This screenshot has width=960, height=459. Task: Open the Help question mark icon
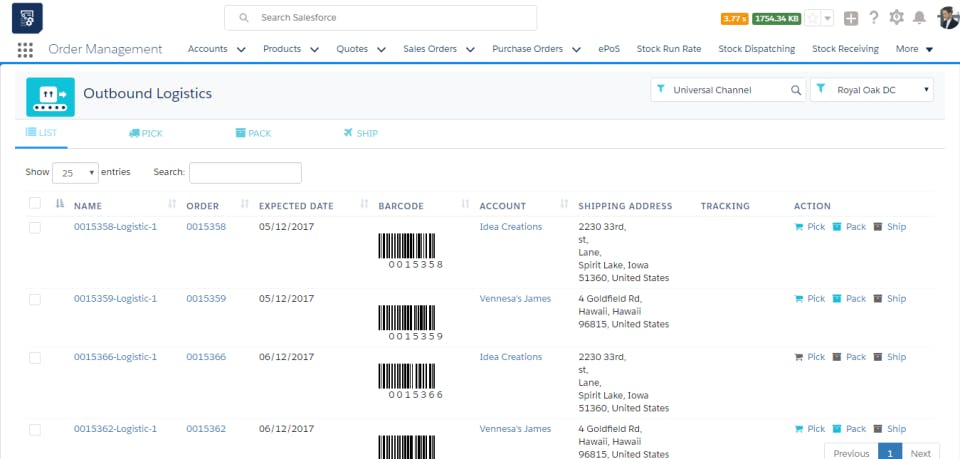(874, 18)
